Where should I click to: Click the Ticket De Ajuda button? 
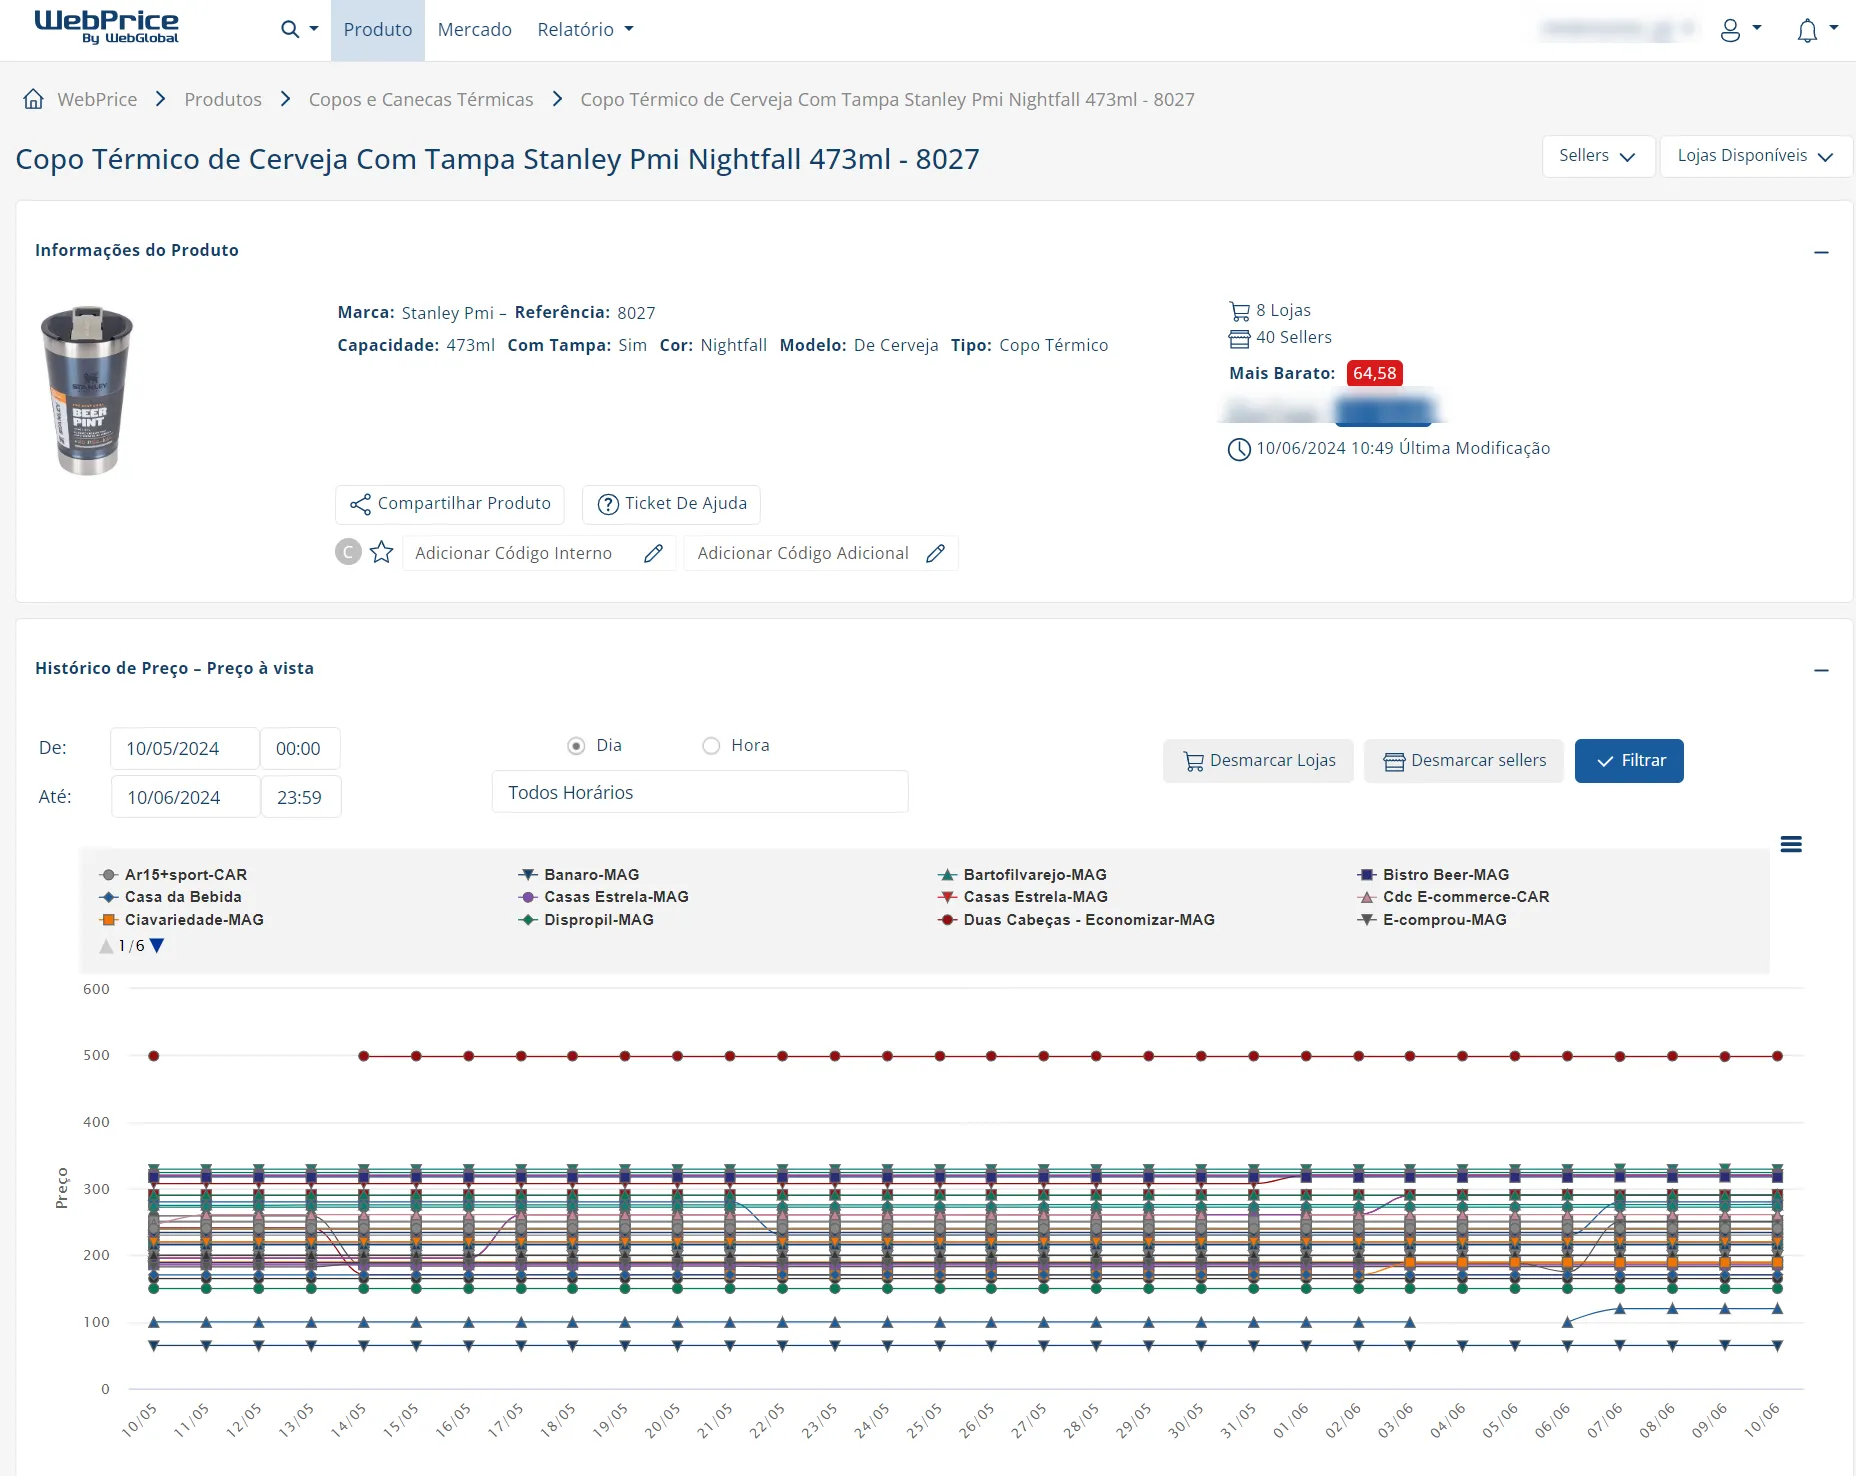[x=672, y=504]
